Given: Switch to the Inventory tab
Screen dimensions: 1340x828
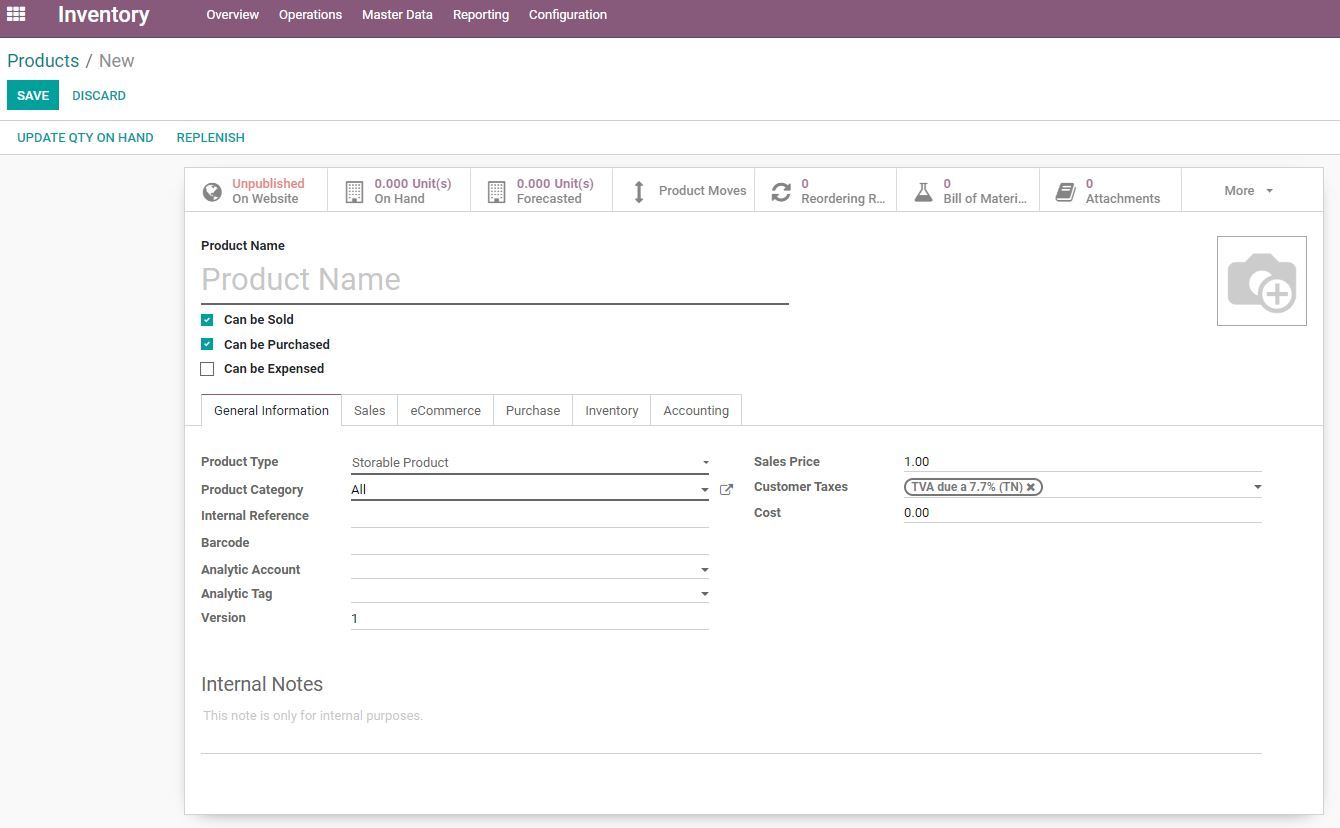Looking at the screenshot, I should click(x=611, y=411).
